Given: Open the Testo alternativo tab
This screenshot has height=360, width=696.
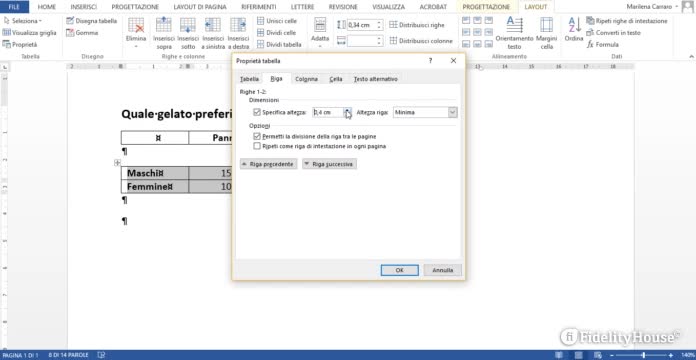Looking at the screenshot, I should 376,79.
